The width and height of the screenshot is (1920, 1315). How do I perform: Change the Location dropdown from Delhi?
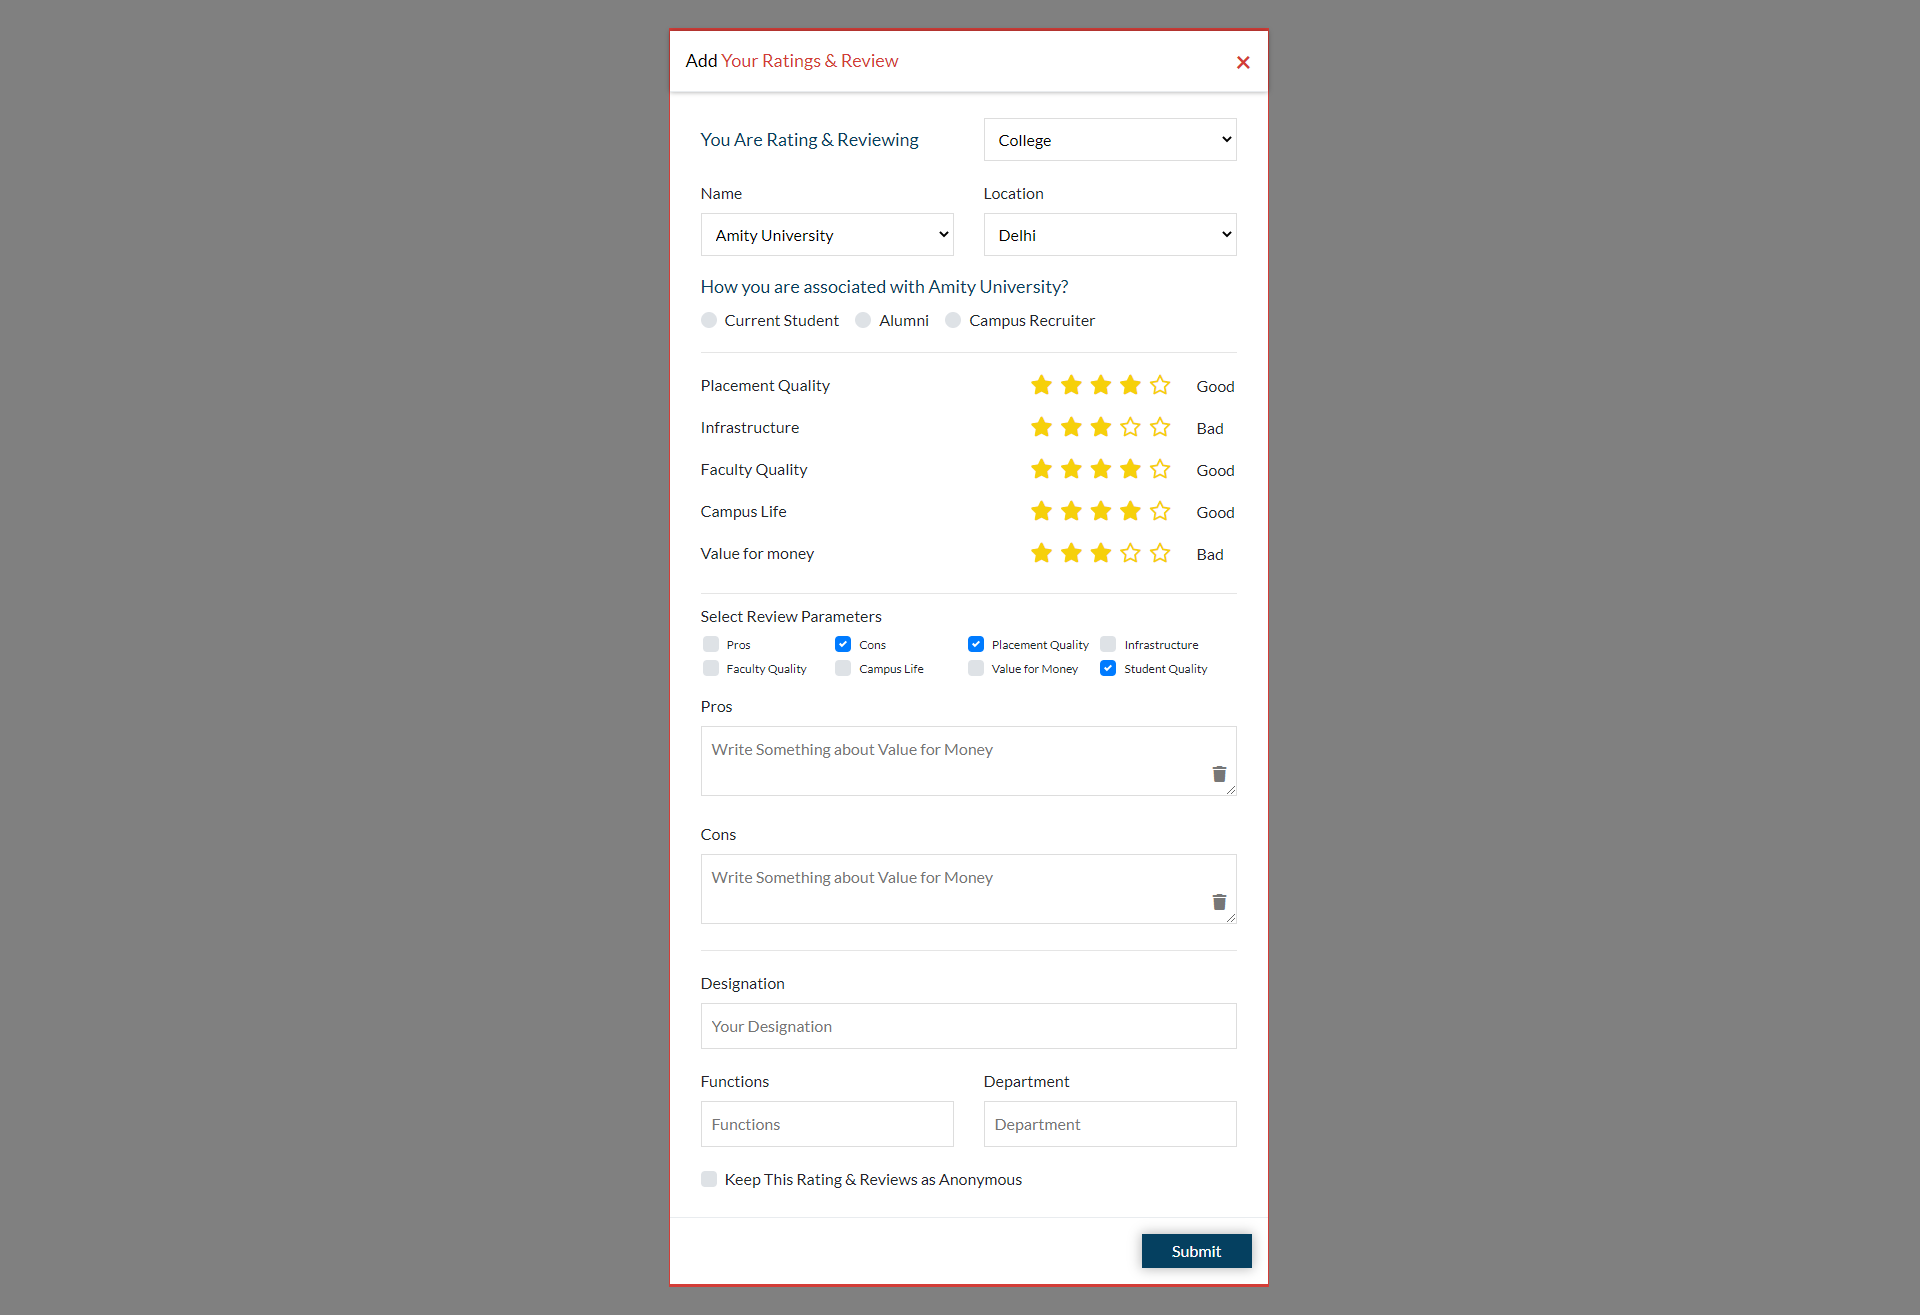click(x=1109, y=234)
